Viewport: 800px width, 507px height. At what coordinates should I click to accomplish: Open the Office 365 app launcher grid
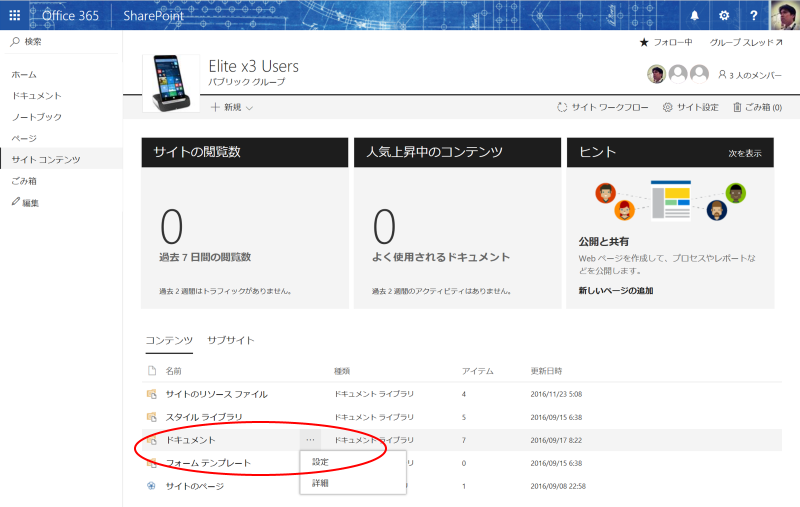coord(15,15)
